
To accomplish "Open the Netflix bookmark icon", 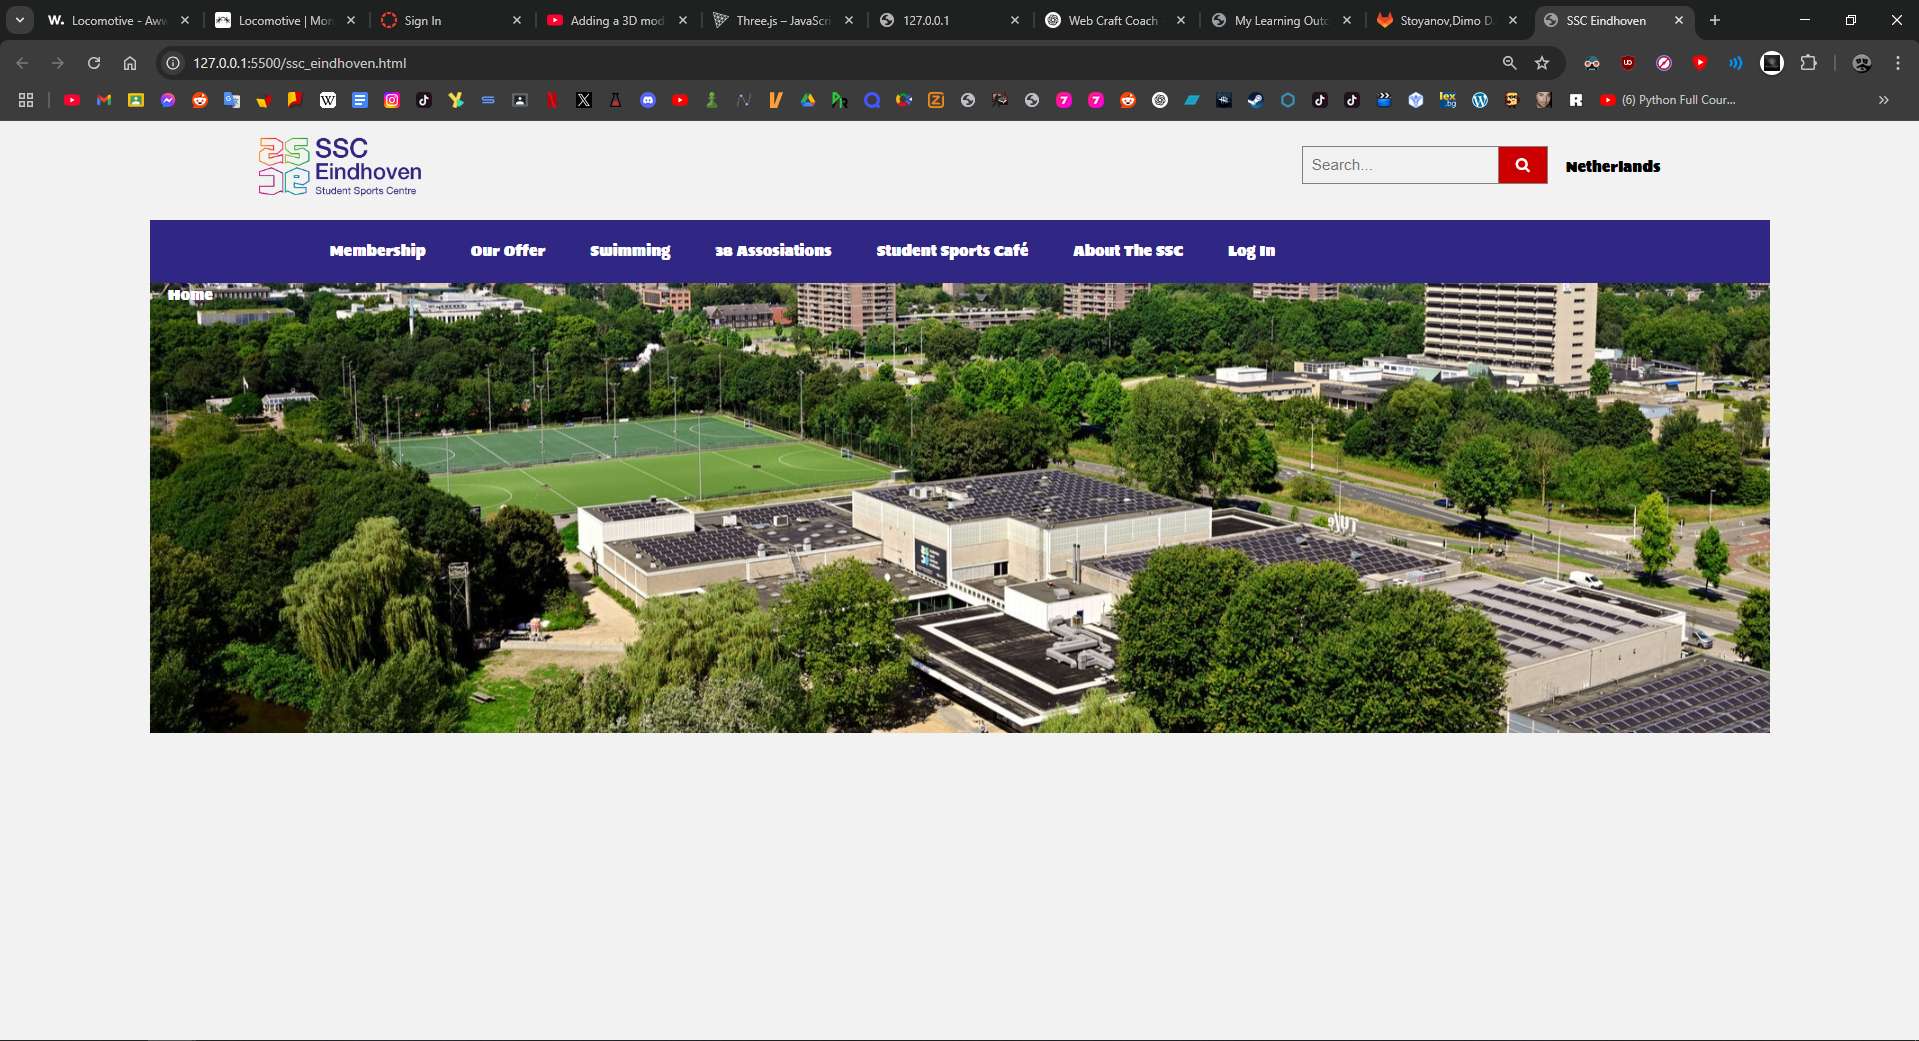I will click(x=552, y=100).
